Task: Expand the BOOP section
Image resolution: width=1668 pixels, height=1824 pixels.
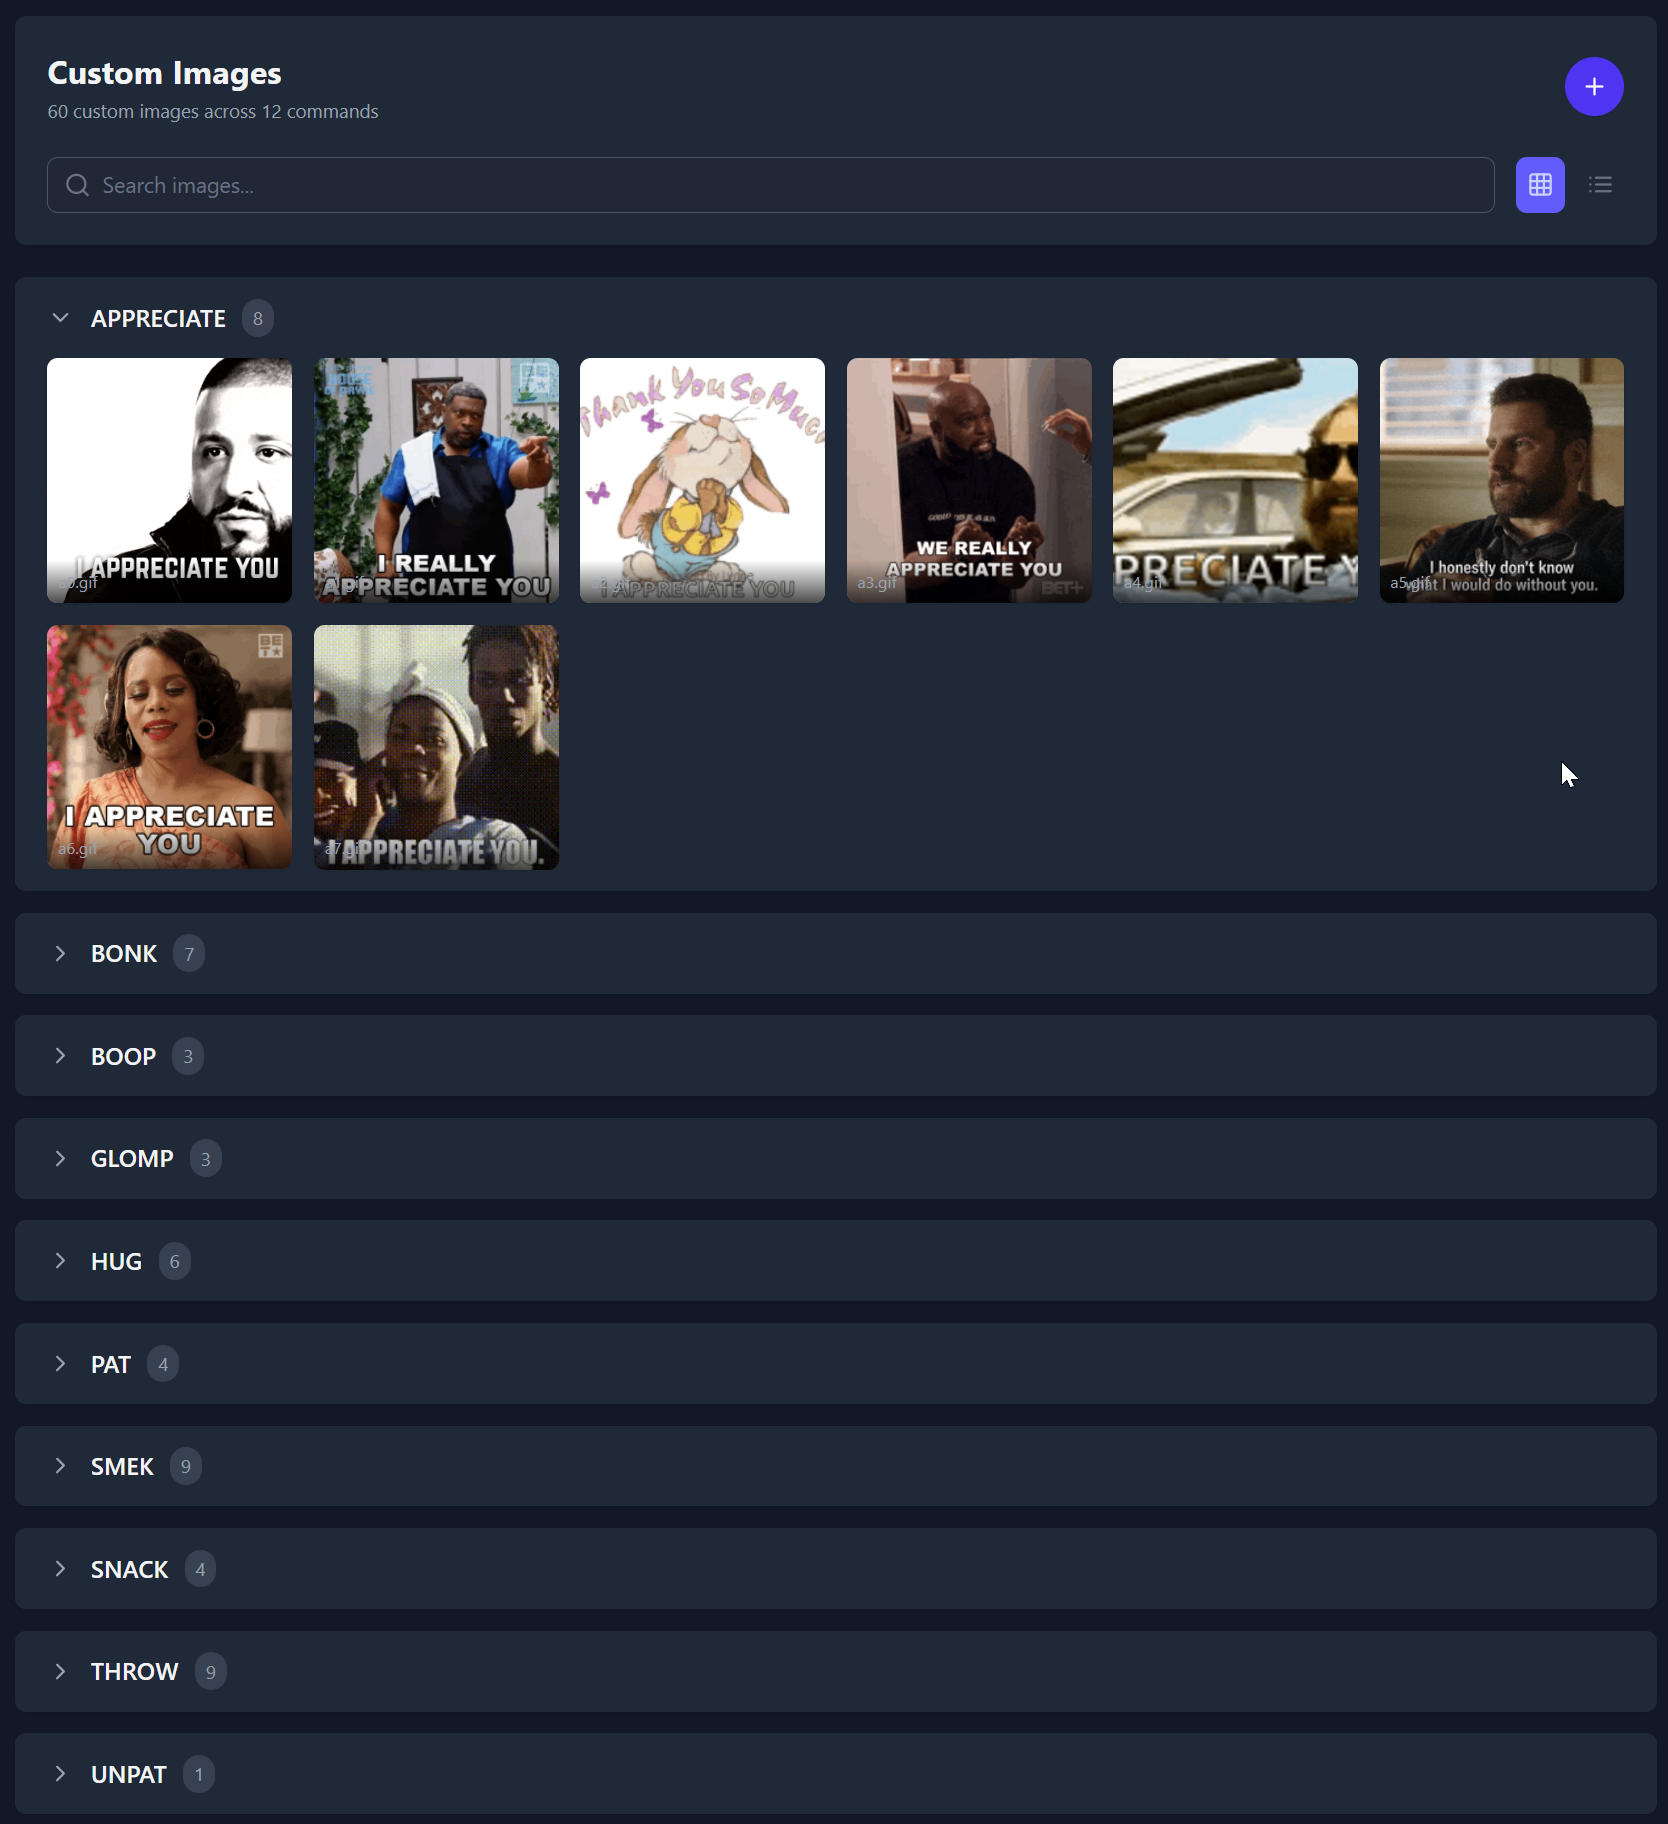Action: tap(60, 1056)
